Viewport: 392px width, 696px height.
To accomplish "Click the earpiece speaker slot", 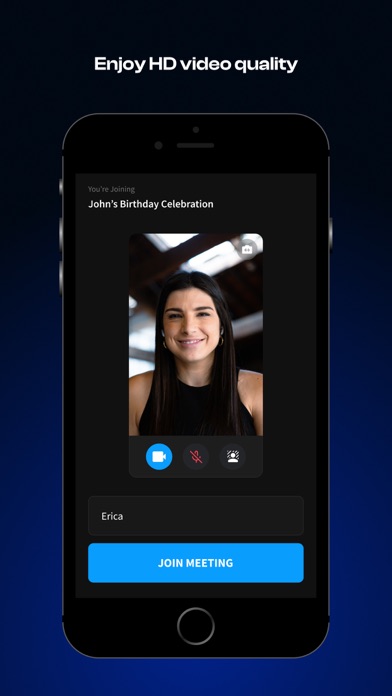I will click(195, 145).
